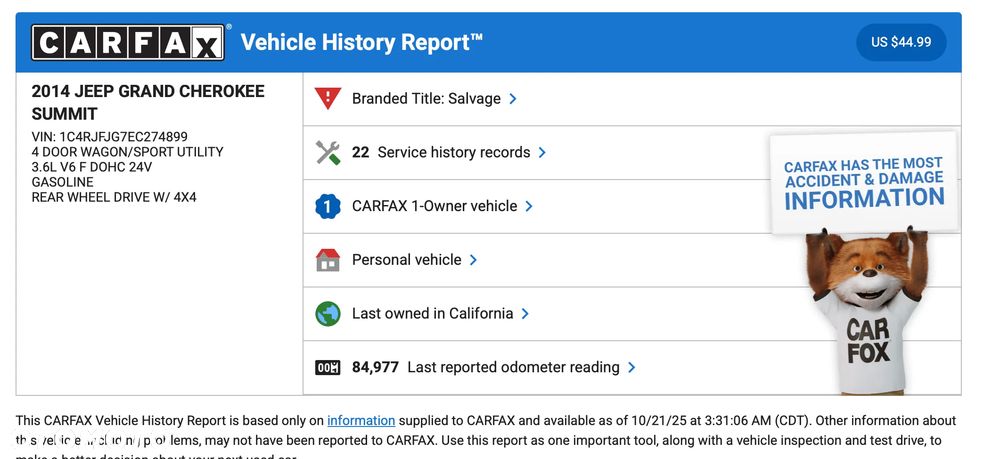Image resolution: width=1000 pixels, height=459 pixels.
Task: Click the red salvage warning triangle icon
Action: click(328, 99)
